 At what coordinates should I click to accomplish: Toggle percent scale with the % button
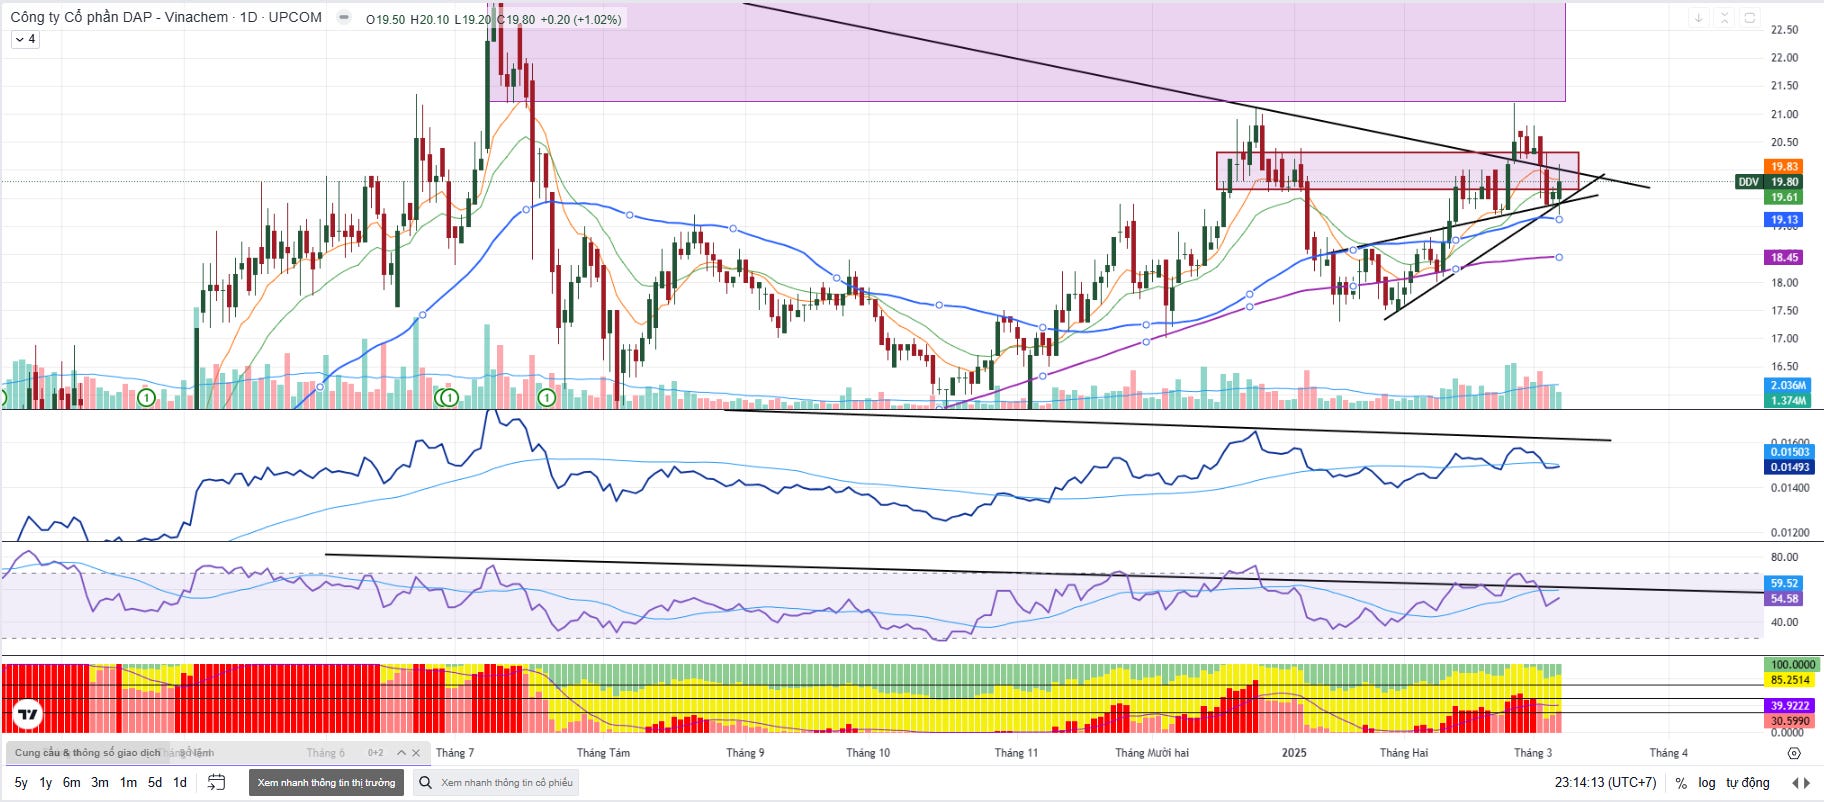click(1681, 783)
